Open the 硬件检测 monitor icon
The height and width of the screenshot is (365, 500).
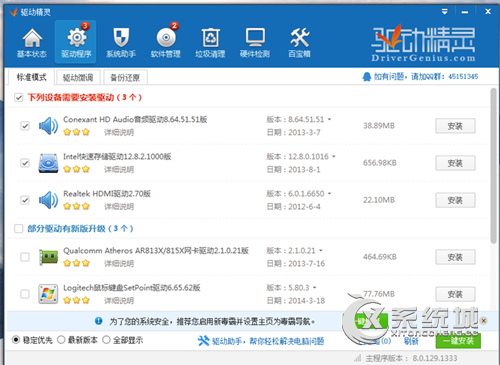coord(255,43)
